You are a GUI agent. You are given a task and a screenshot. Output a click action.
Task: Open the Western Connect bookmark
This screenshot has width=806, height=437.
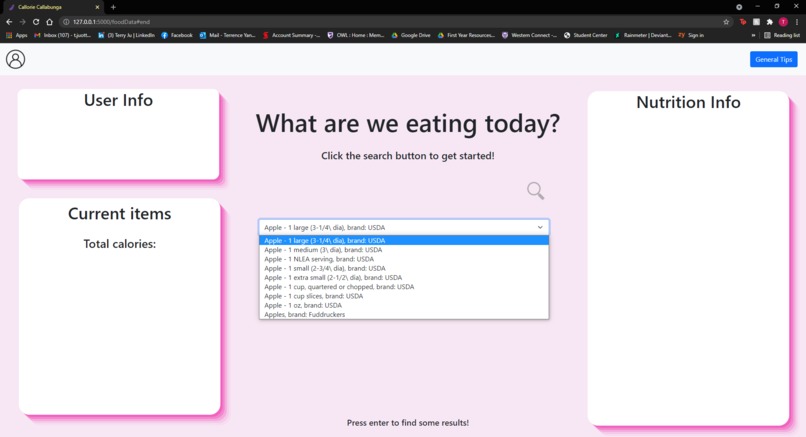click(529, 35)
